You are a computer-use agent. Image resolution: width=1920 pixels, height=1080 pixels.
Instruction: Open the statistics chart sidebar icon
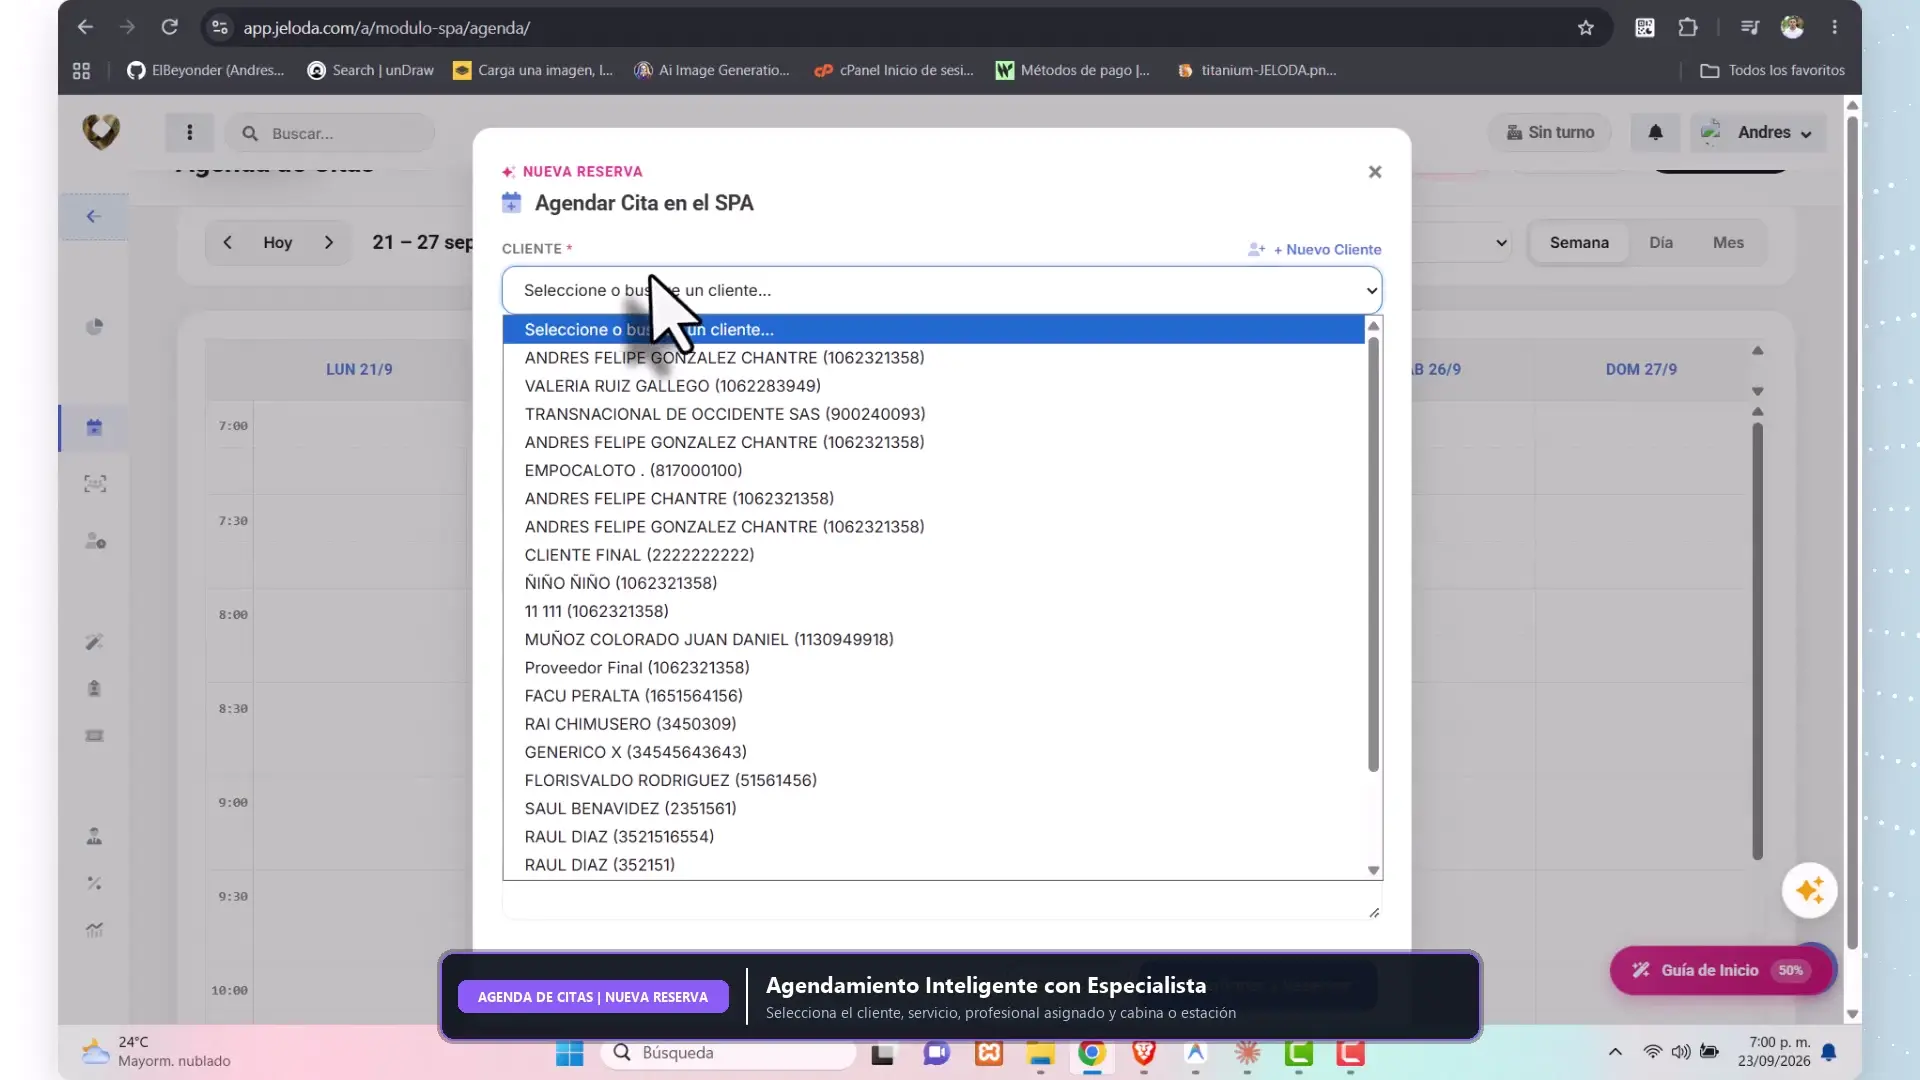coord(94,930)
